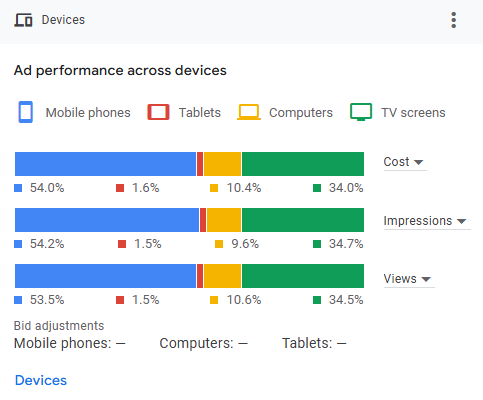Click red 1.5% swatch under Impressions bar
This screenshot has width=483, height=400.
click(x=122, y=244)
